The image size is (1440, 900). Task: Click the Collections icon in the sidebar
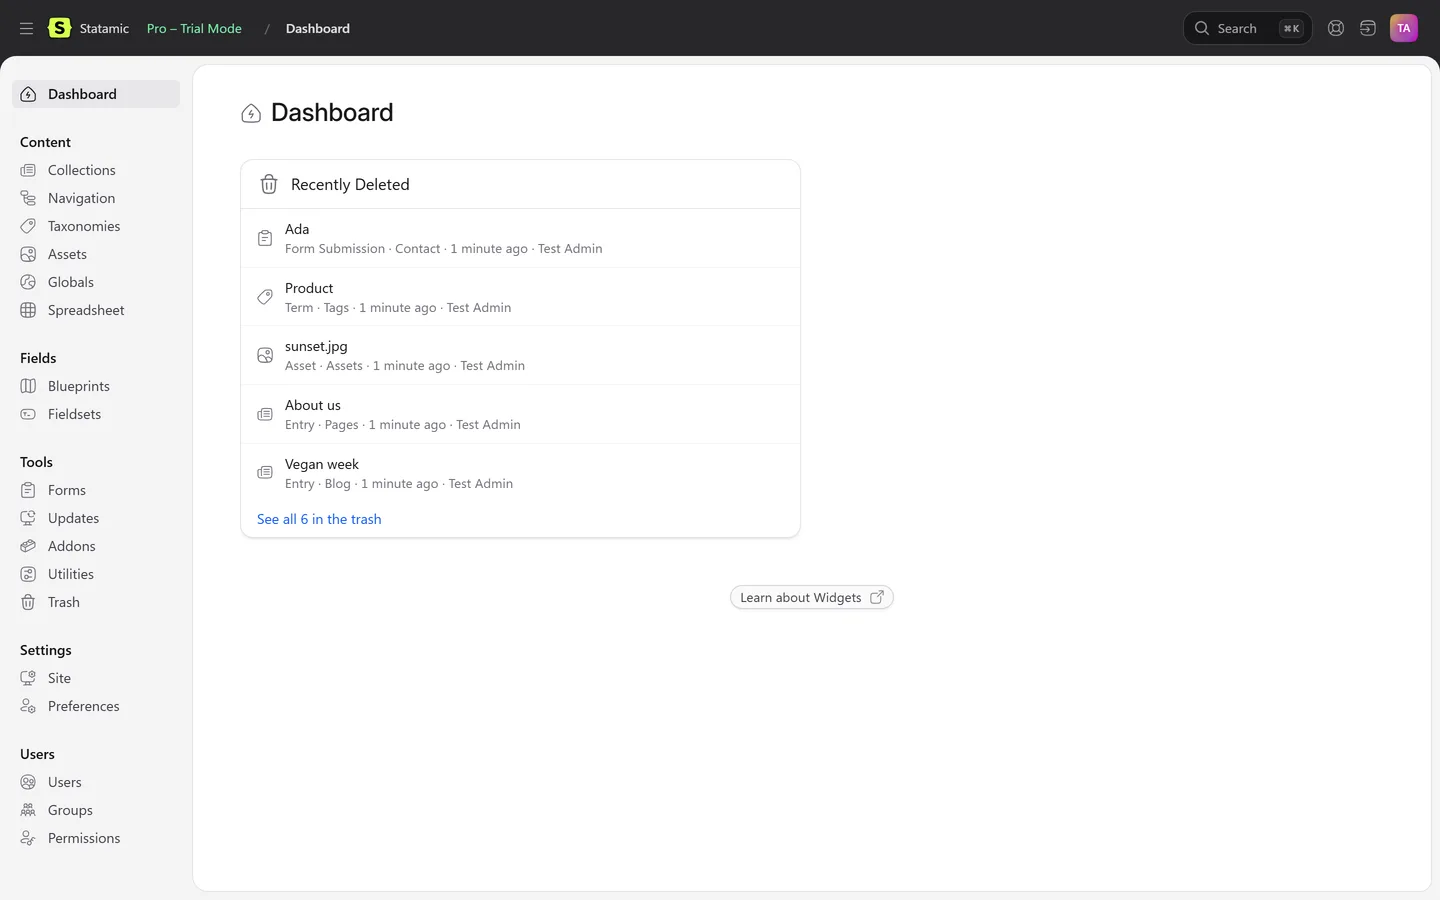28,170
